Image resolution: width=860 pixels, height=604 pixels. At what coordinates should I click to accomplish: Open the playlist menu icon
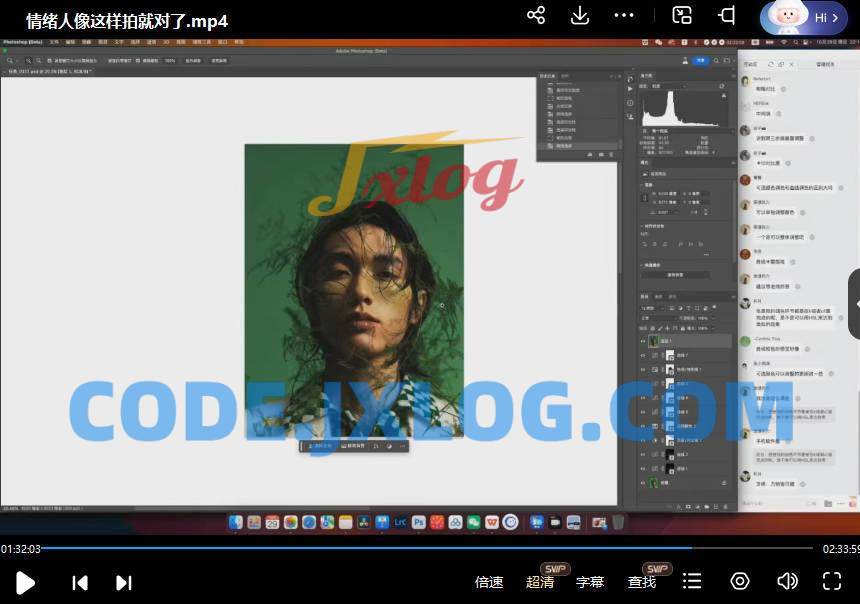pos(692,581)
